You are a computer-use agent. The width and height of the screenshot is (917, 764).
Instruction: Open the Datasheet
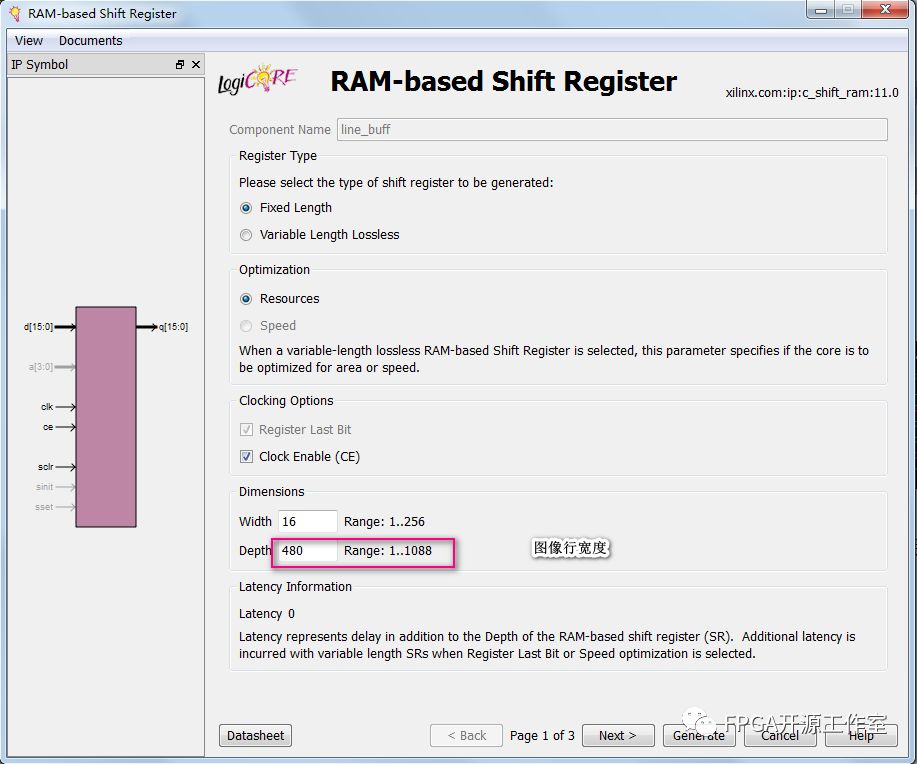click(255, 735)
